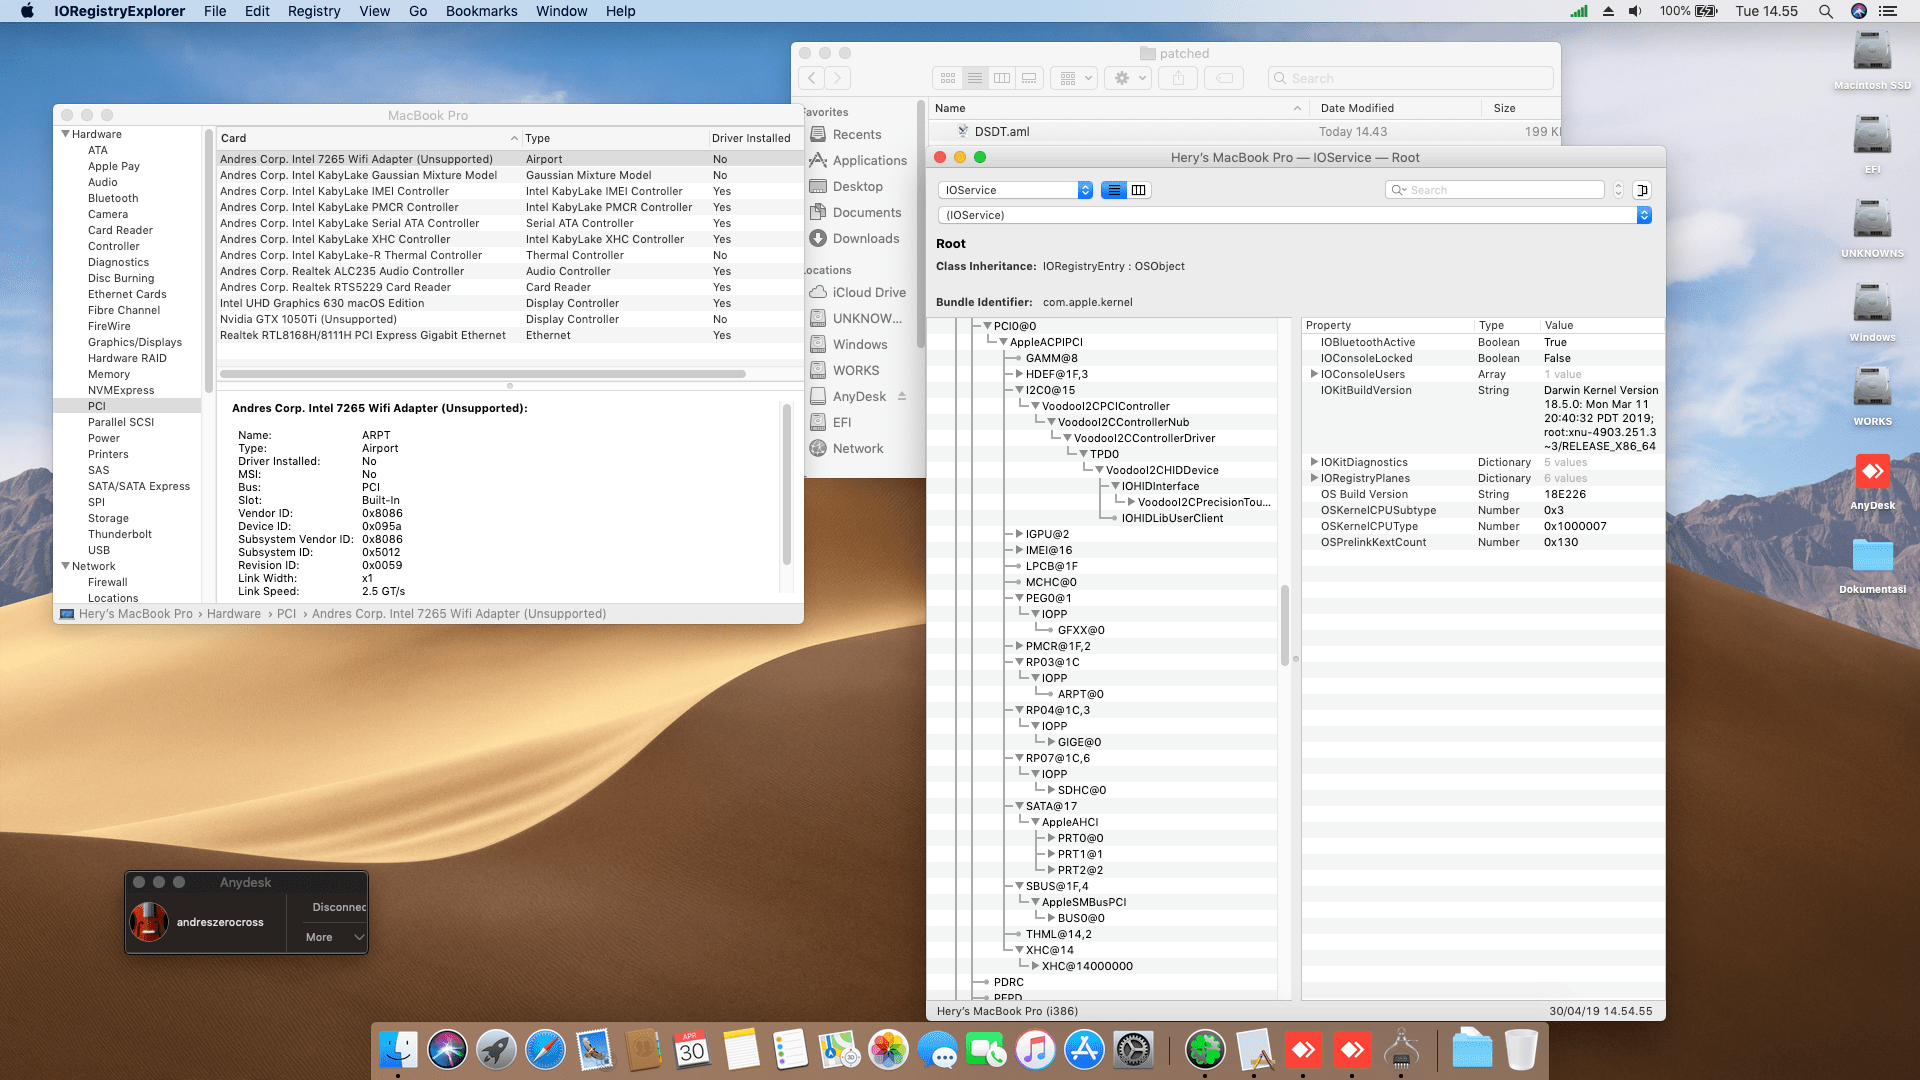
Task: Click Disconnect in Anydesk window
Action: coord(339,907)
